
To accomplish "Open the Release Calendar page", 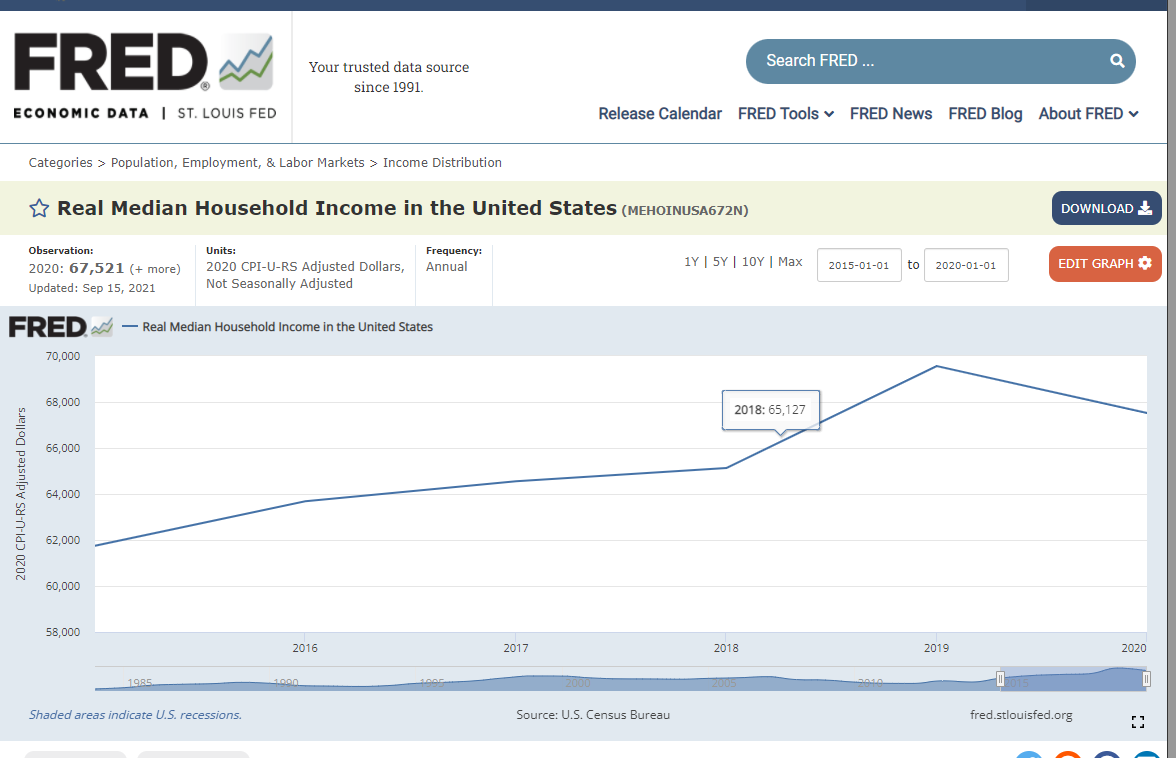I will click(660, 114).
